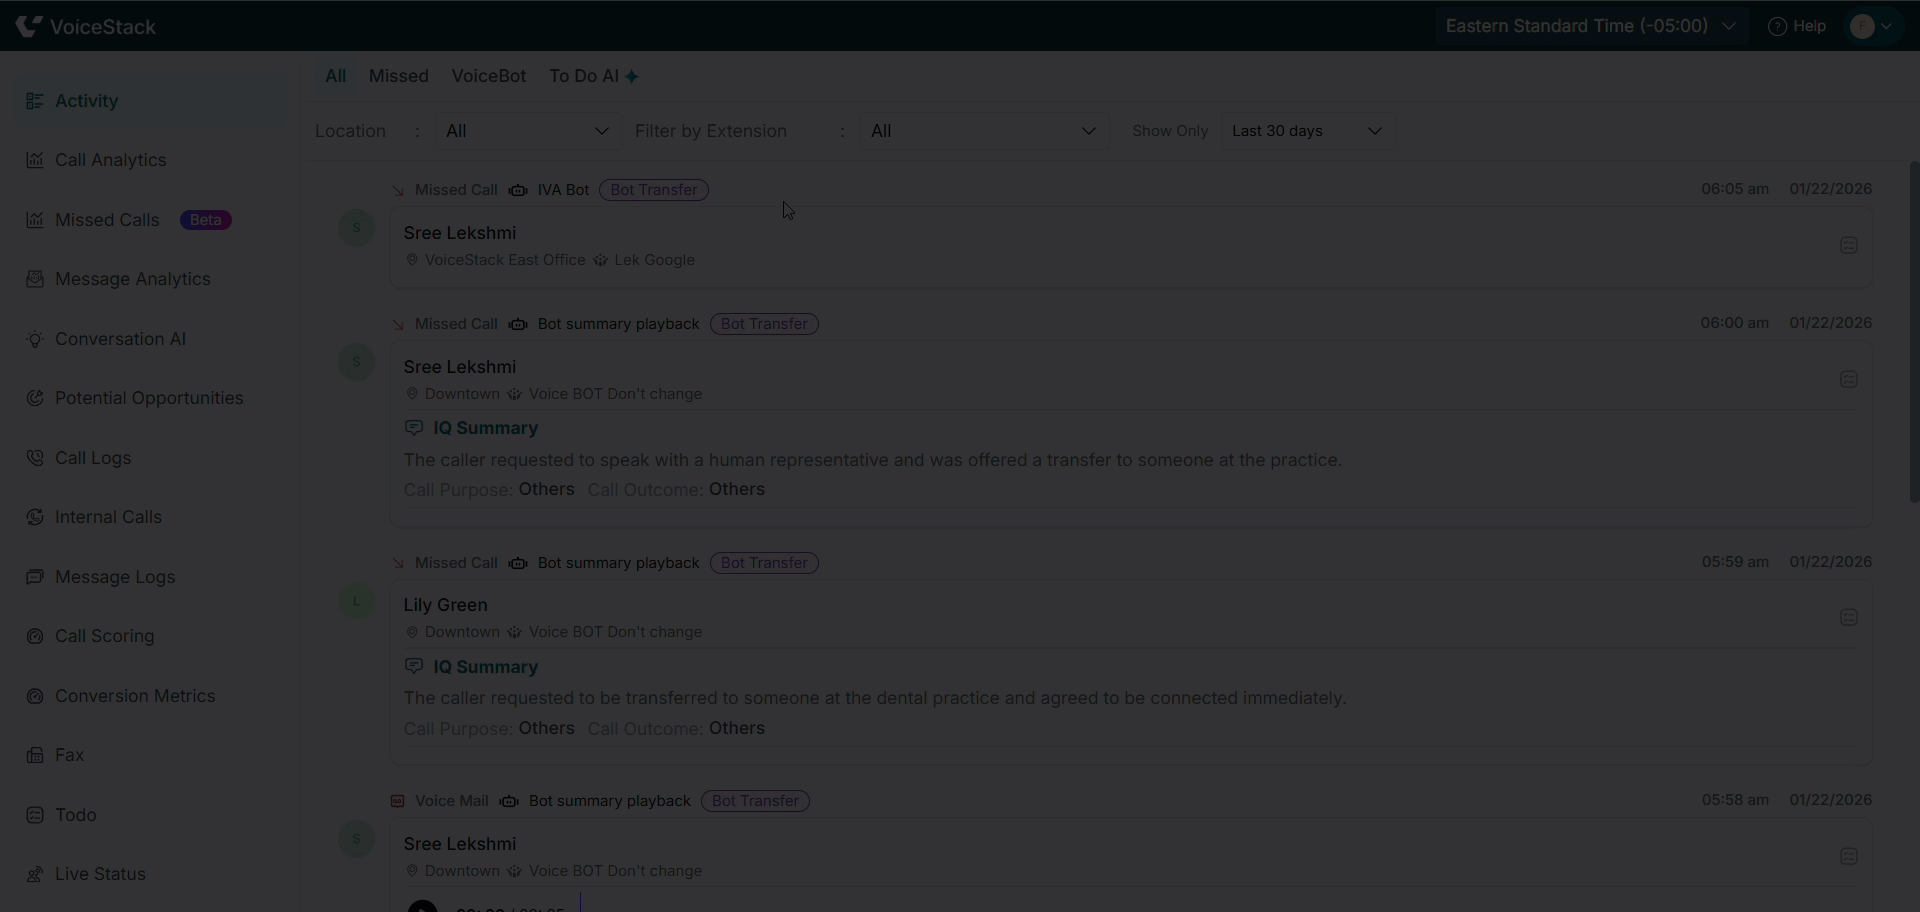Open Call Scoring link
The height and width of the screenshot is (912, 1920).
tap(105, 636)
